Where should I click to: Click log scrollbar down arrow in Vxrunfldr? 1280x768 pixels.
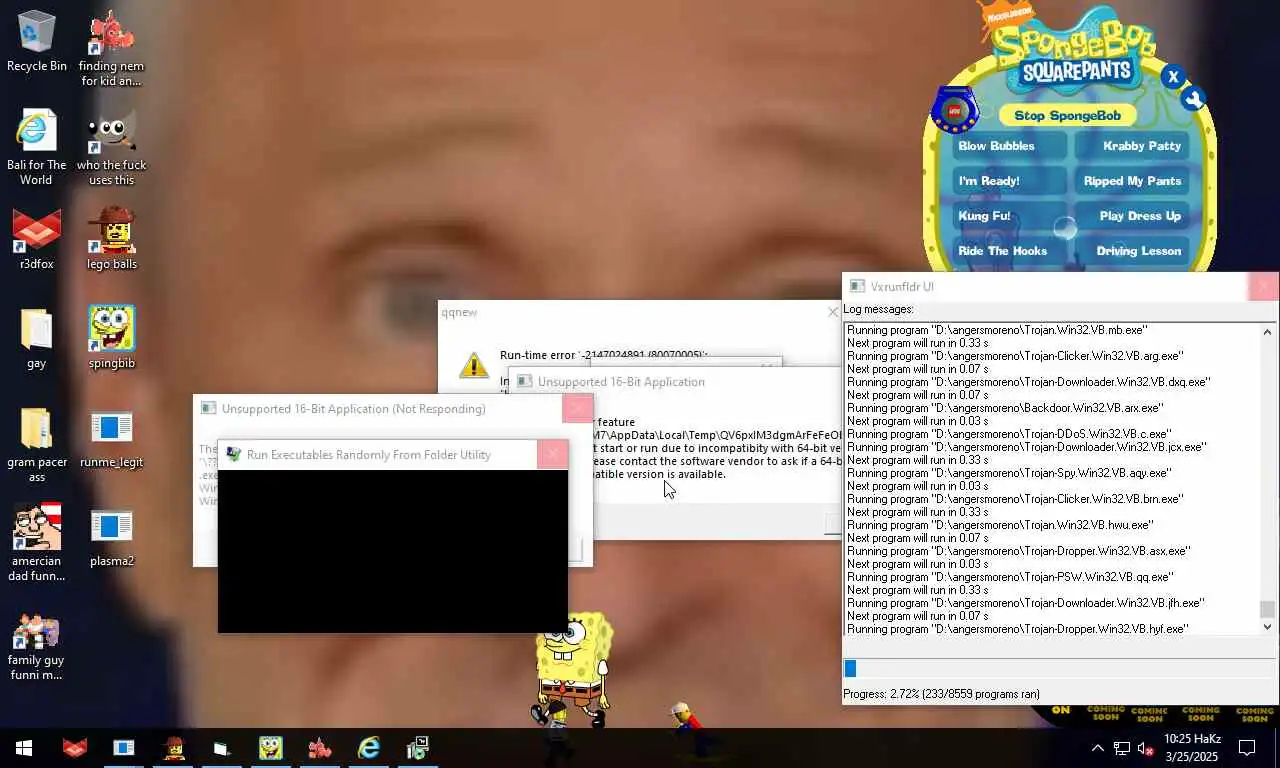(x=1267, y=627)
